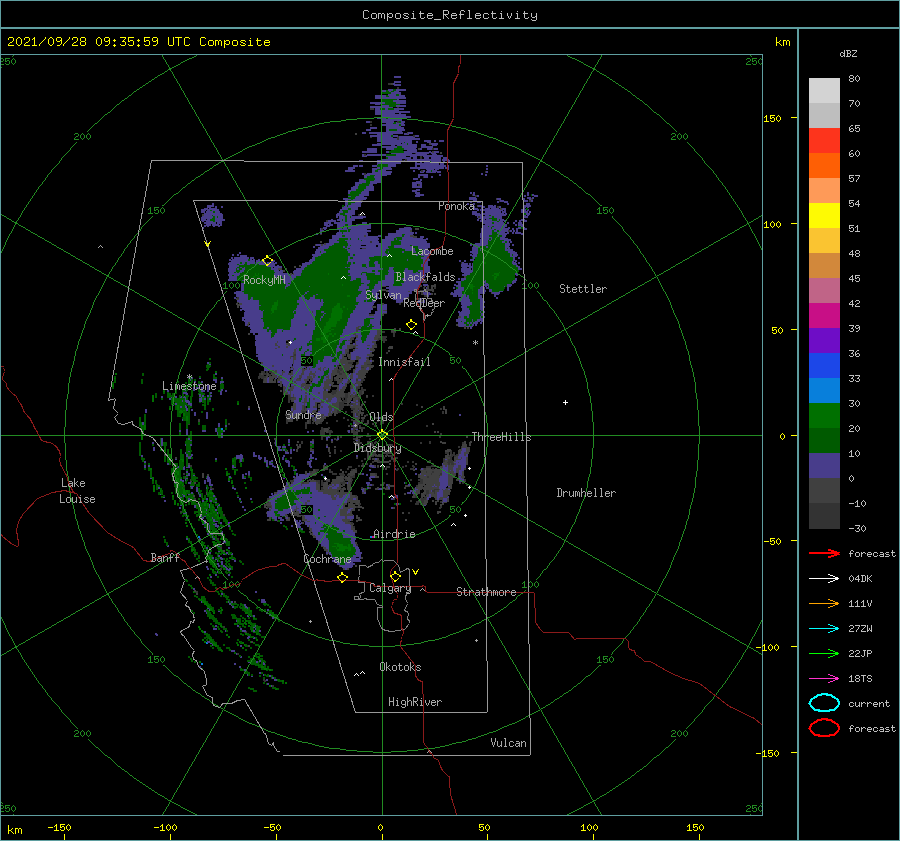The height and width of the screenshot is (841, 900).
Task: Click the RedDeer city label
Action: click(424, 303)
